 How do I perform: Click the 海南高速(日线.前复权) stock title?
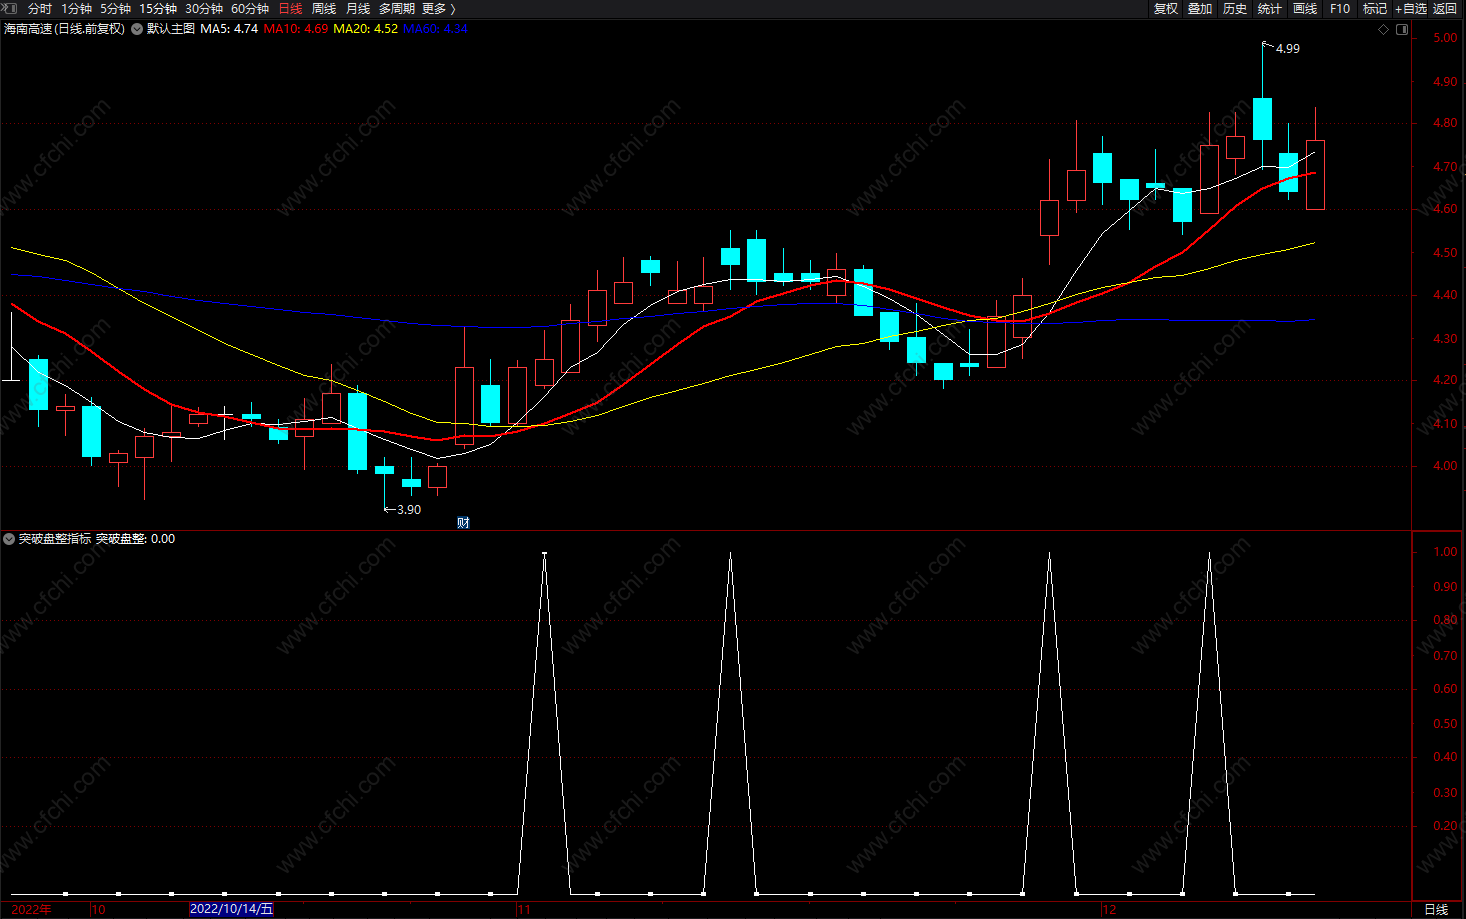point(65,29)
